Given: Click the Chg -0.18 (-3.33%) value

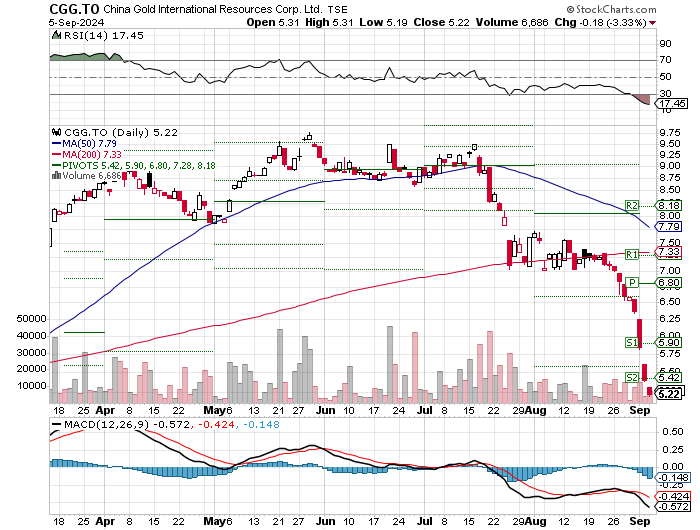Looking at the screenshot, I should [x=600, y=22].
